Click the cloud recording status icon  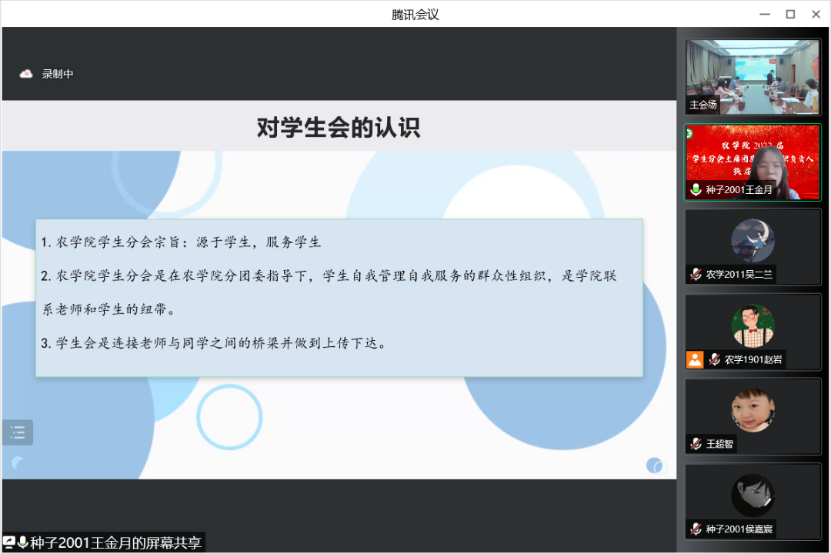(26, 74)
